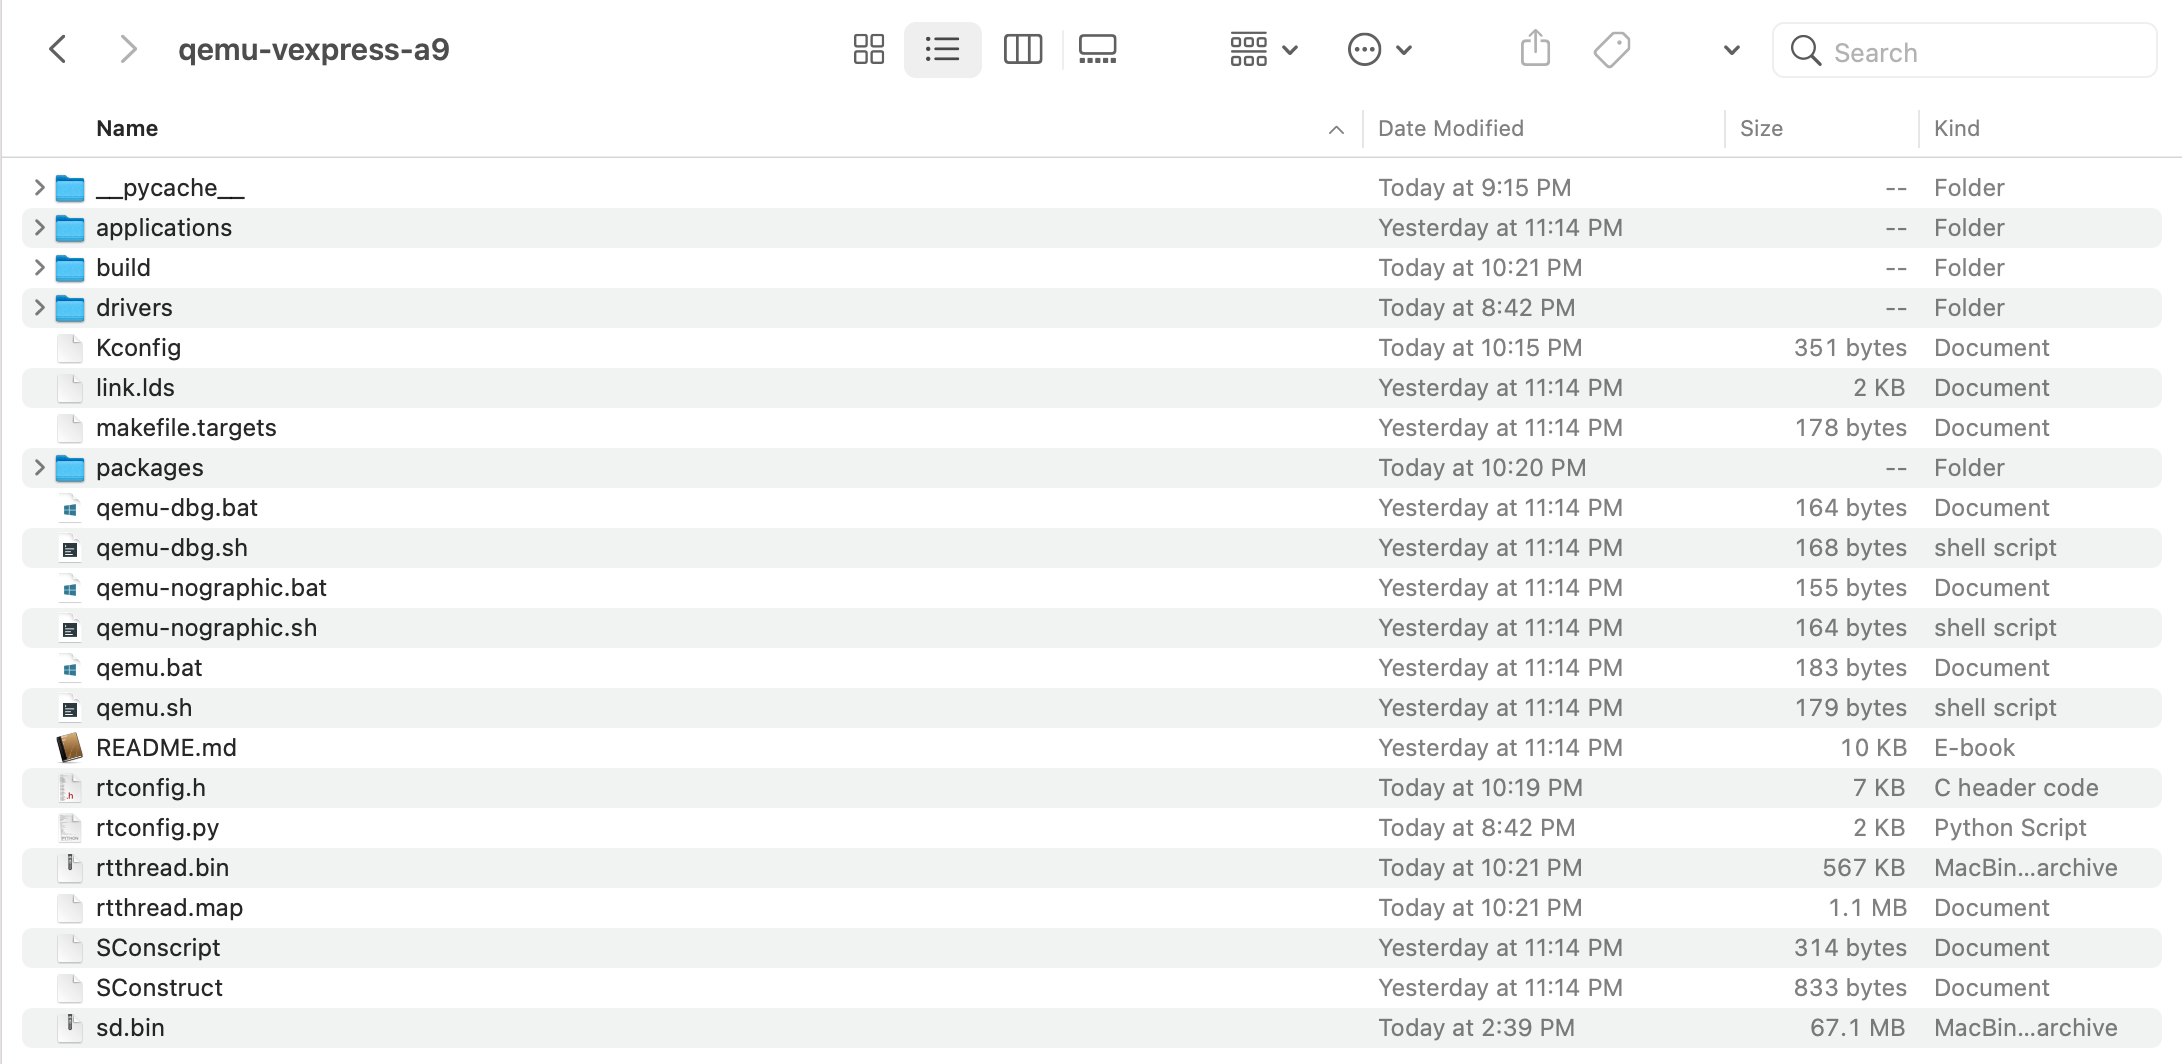
Task: Select the README.md file icon
Action: pyautogui.click(x=69, y=748)
